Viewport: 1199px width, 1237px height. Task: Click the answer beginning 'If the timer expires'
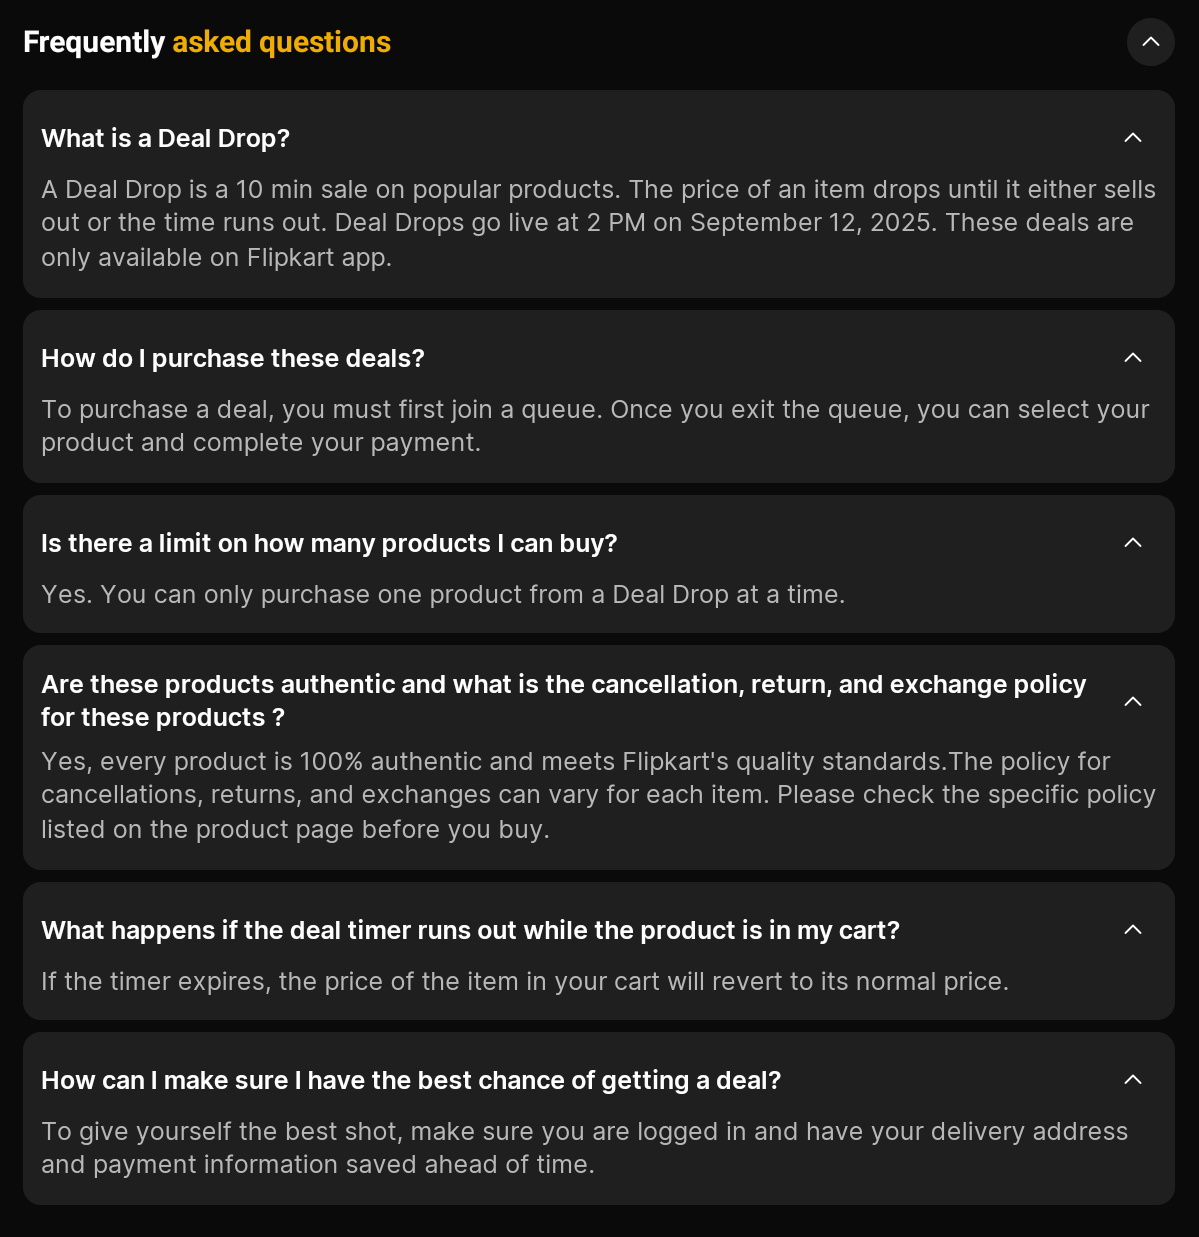tap(525, 981)
